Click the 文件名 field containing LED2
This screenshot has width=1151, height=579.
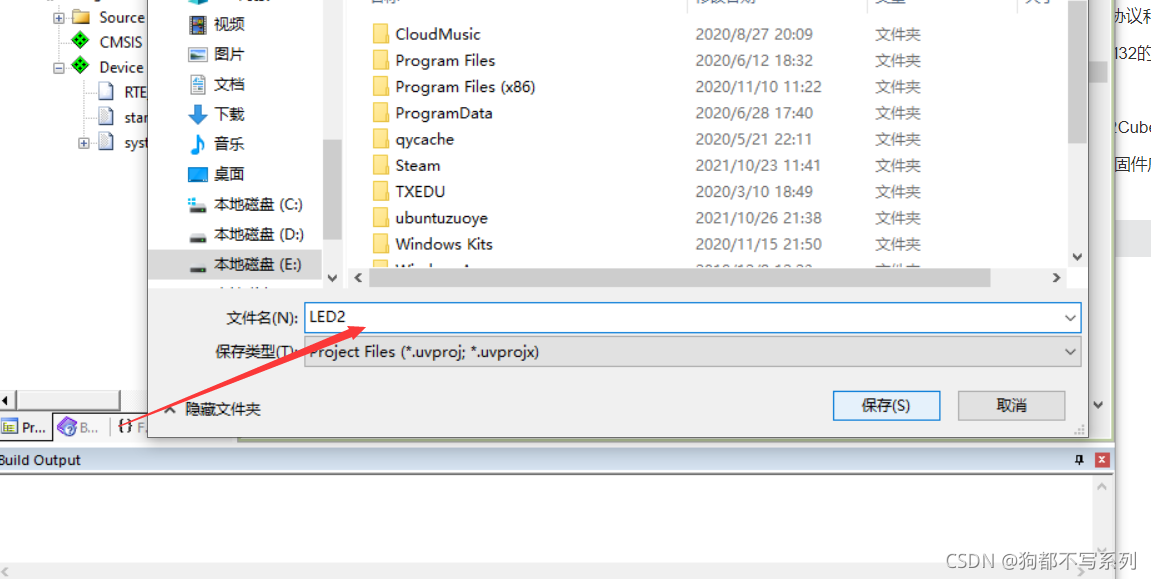[692, 317]
